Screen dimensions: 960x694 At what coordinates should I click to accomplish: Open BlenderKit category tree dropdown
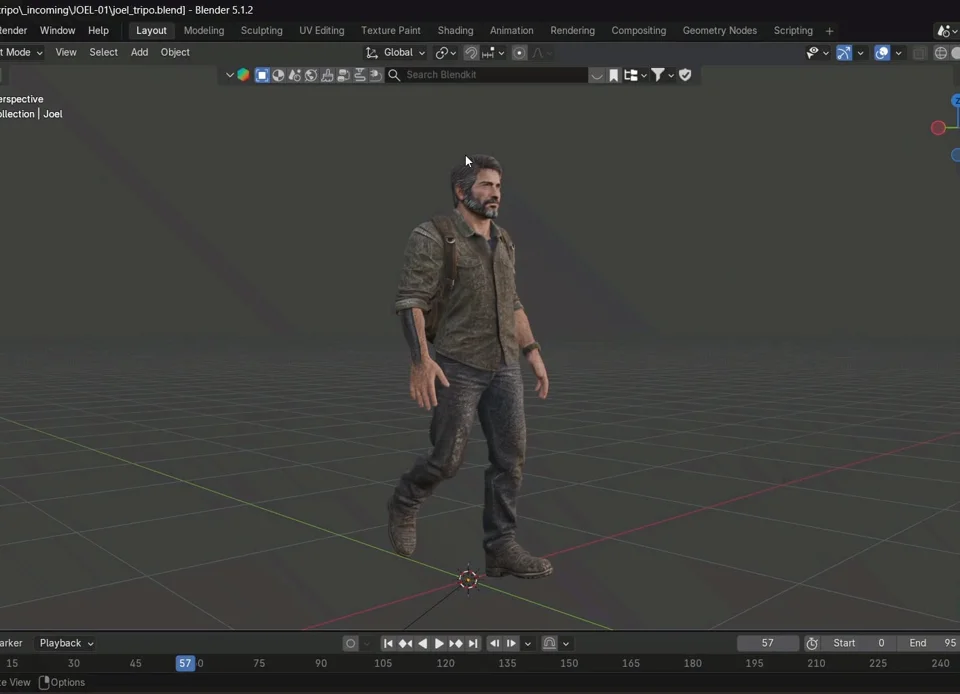[x=636, y=75]
